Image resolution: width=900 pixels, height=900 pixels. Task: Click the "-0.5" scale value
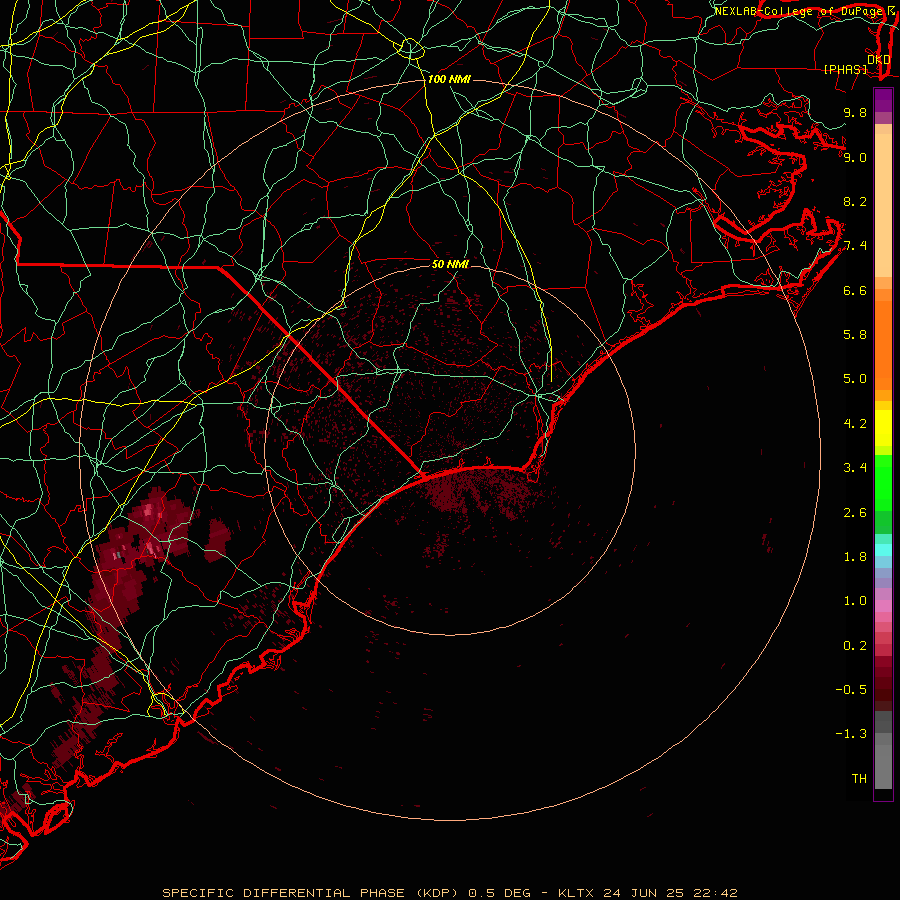pyautogui.click(x=851, y=690)
